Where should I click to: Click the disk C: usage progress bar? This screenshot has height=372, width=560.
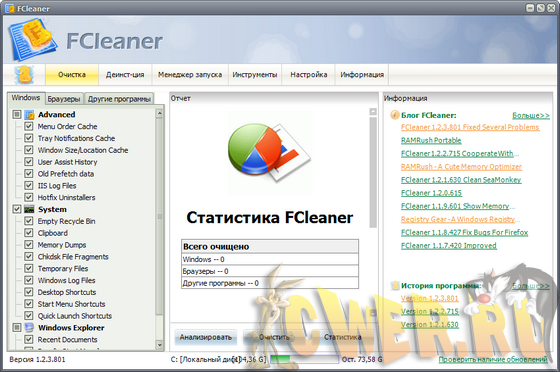[304, 359]
